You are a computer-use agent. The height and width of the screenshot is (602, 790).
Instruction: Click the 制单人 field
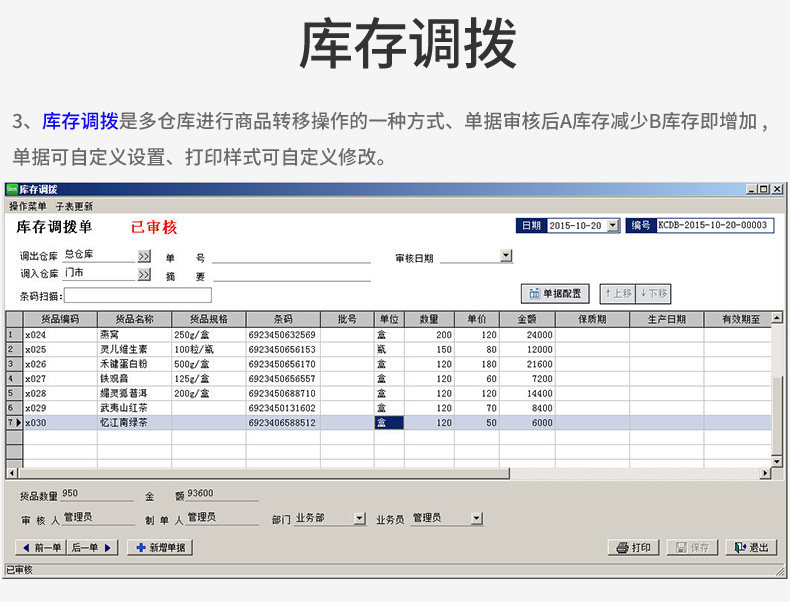pos(222,518)
